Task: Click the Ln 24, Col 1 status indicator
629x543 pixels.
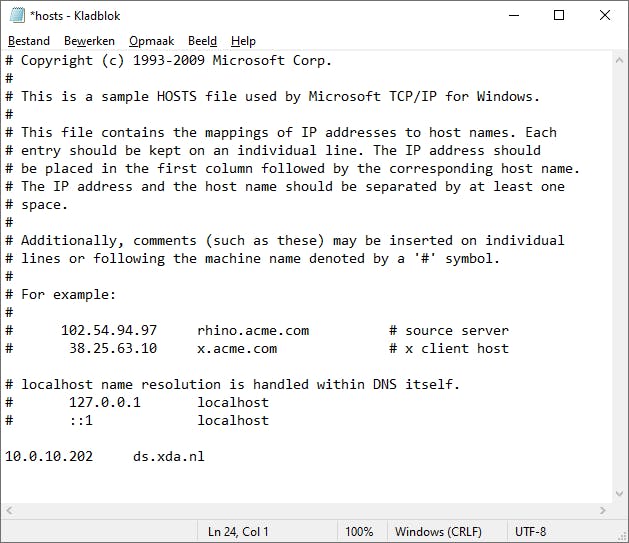Action: [x=238, y=532]
